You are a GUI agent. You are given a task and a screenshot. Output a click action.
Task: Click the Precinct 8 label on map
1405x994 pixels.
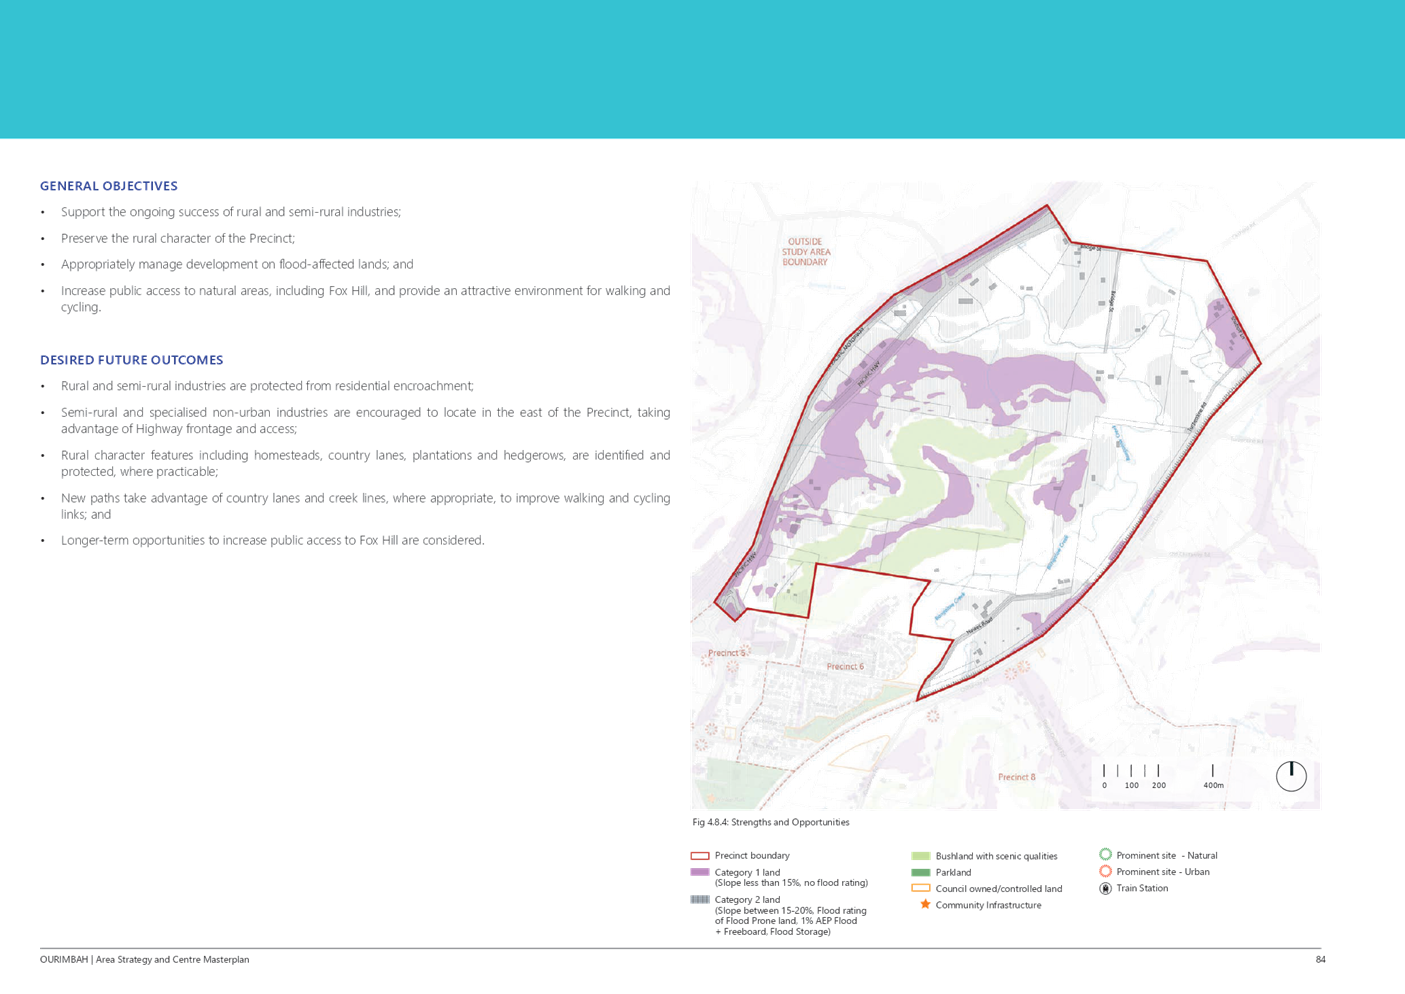(x=1017, y=777)
